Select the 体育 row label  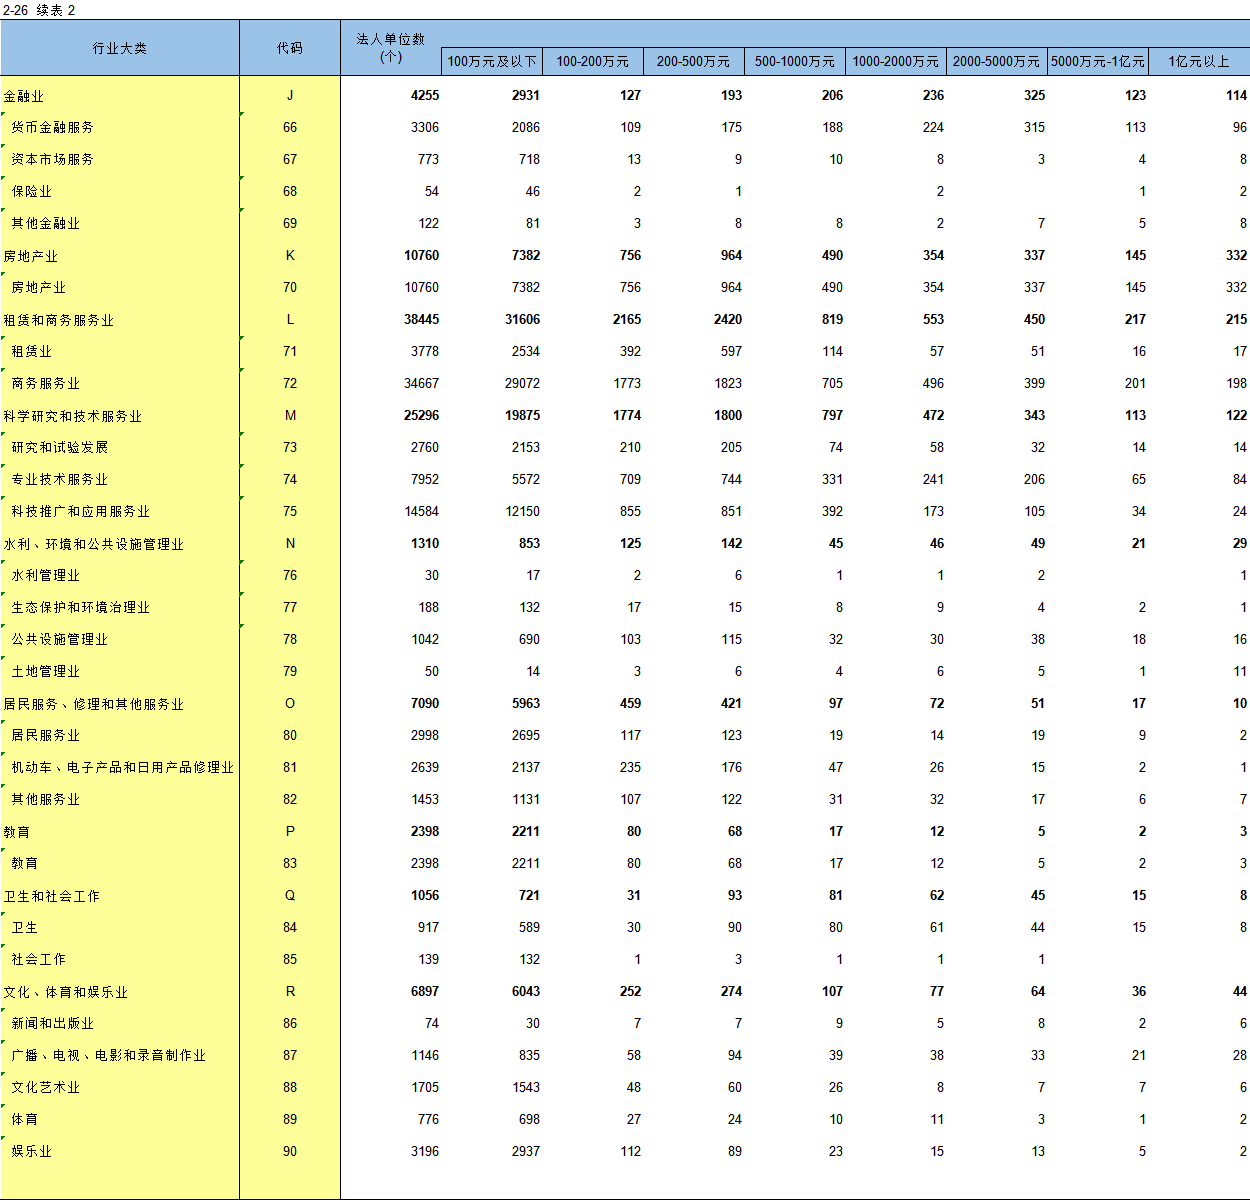[25, 1120]
